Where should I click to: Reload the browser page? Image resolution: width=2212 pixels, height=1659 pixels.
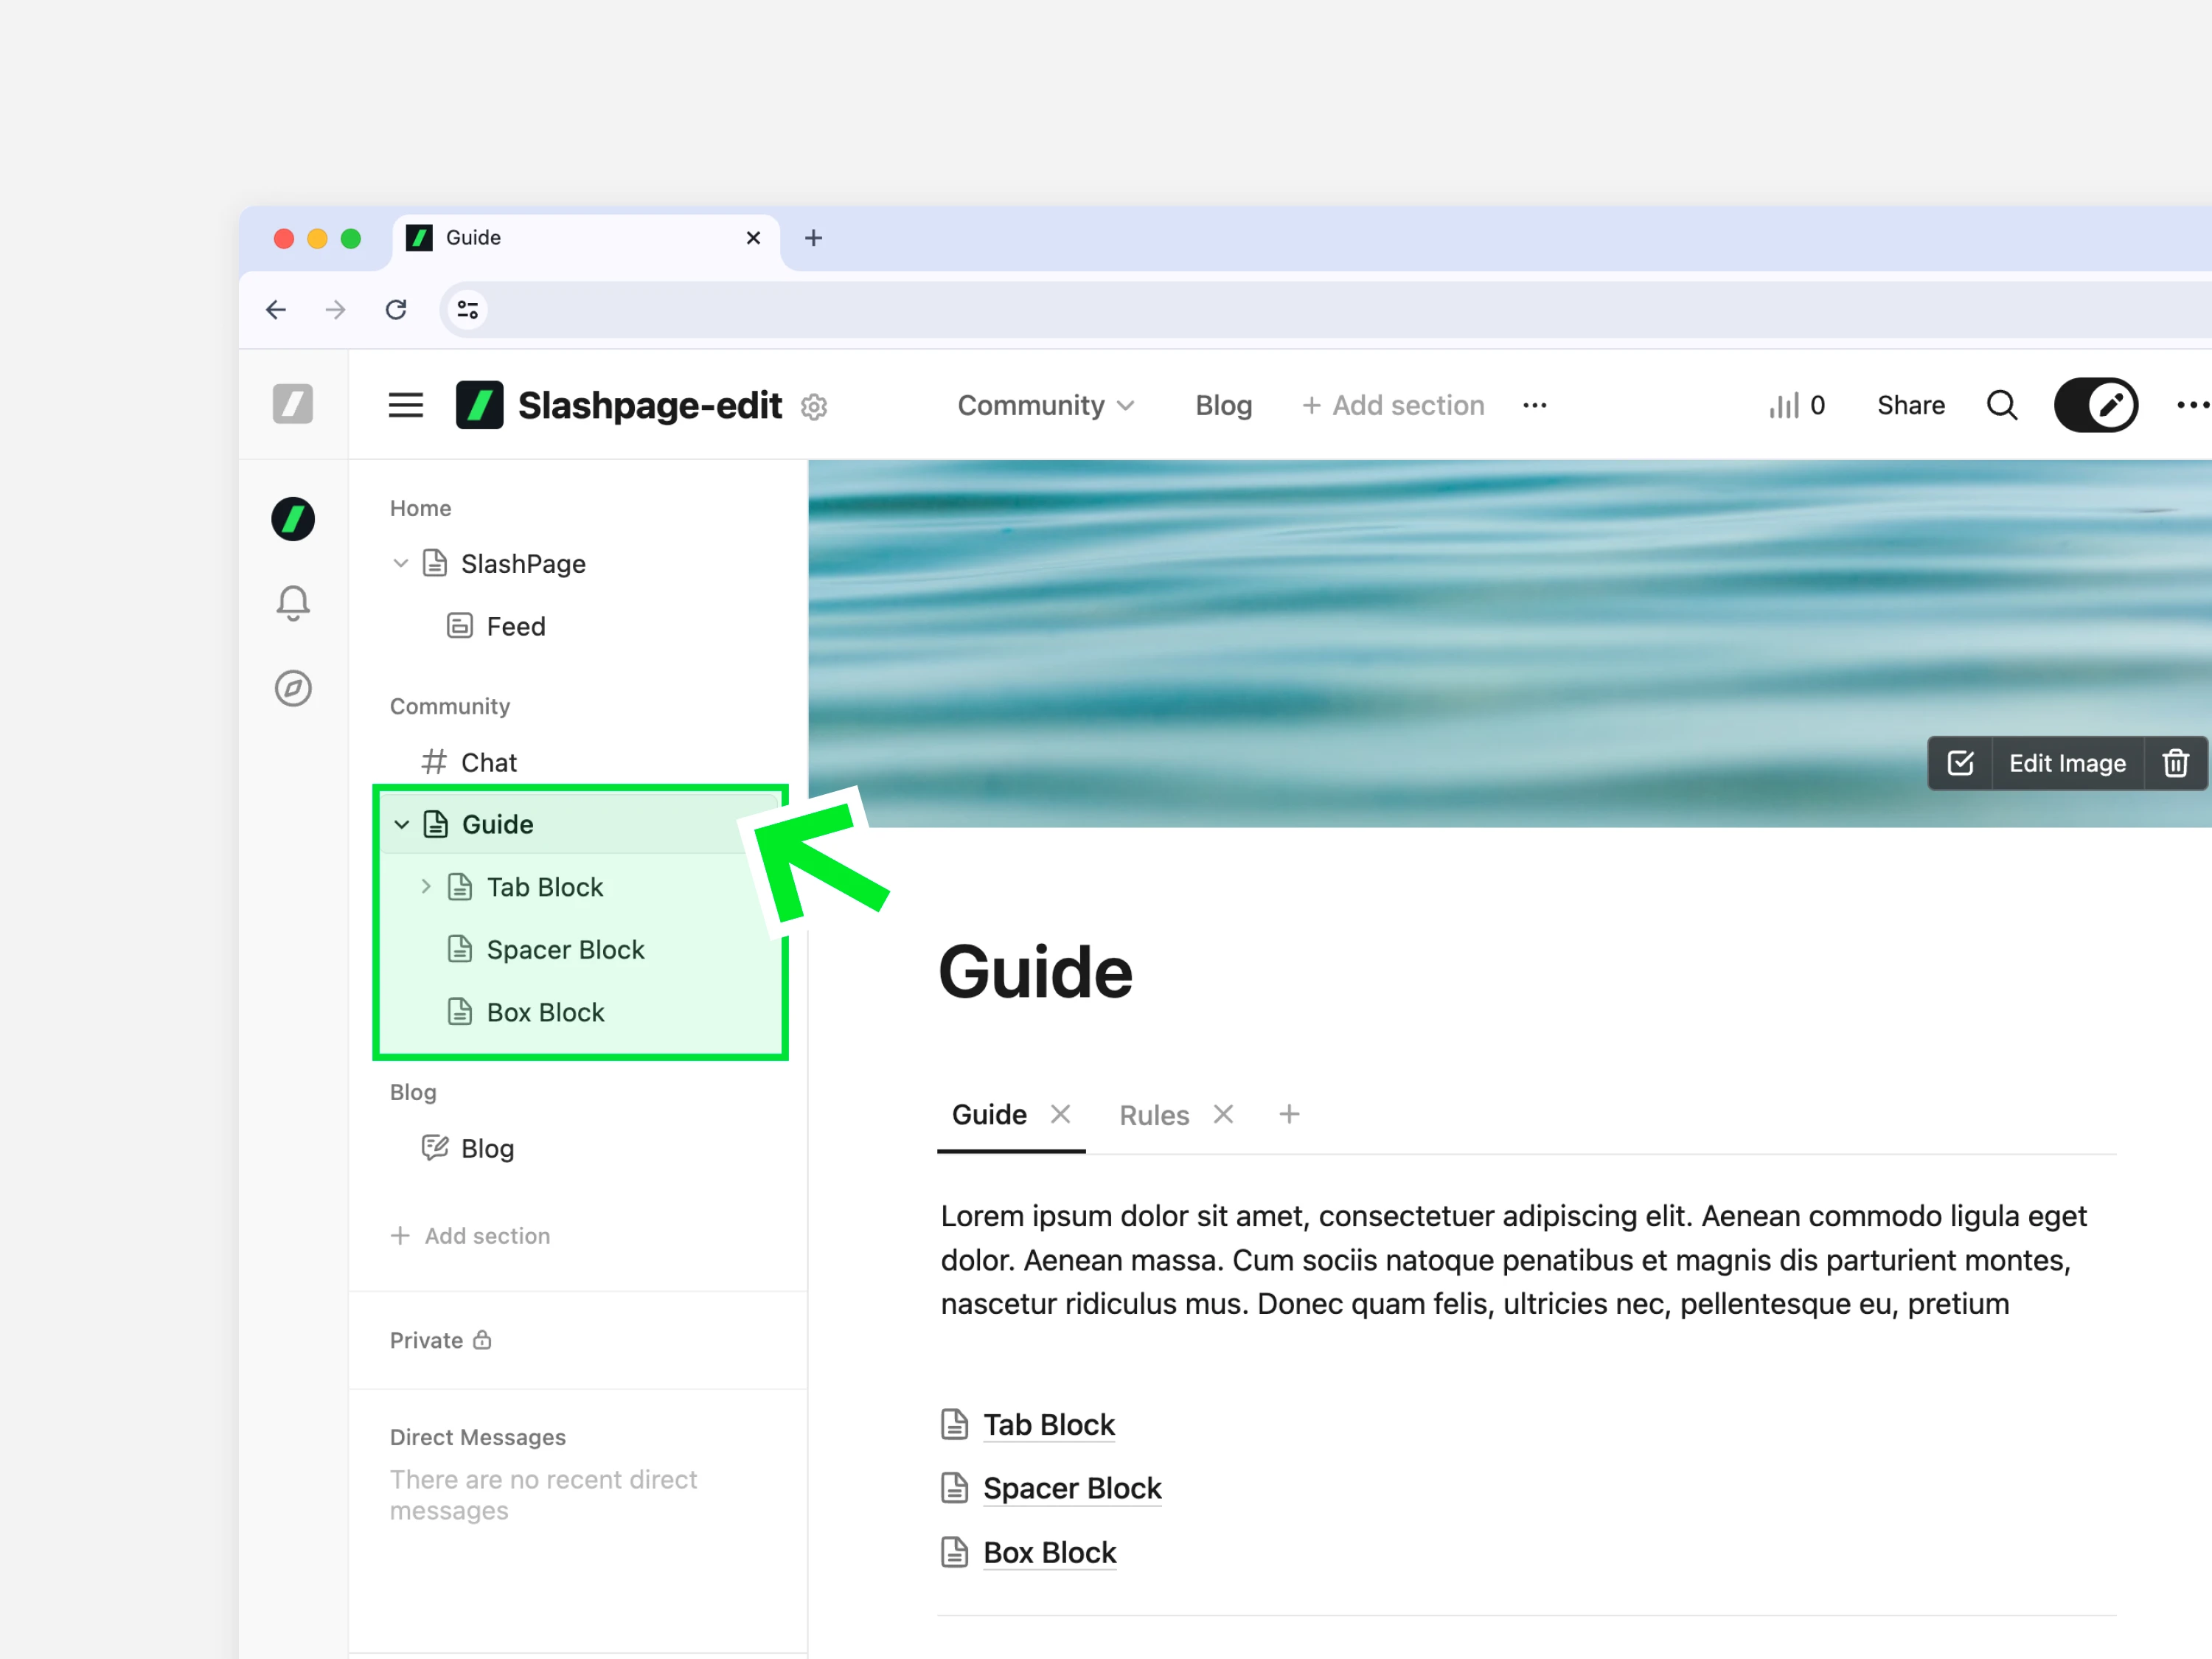click(396, 310)
